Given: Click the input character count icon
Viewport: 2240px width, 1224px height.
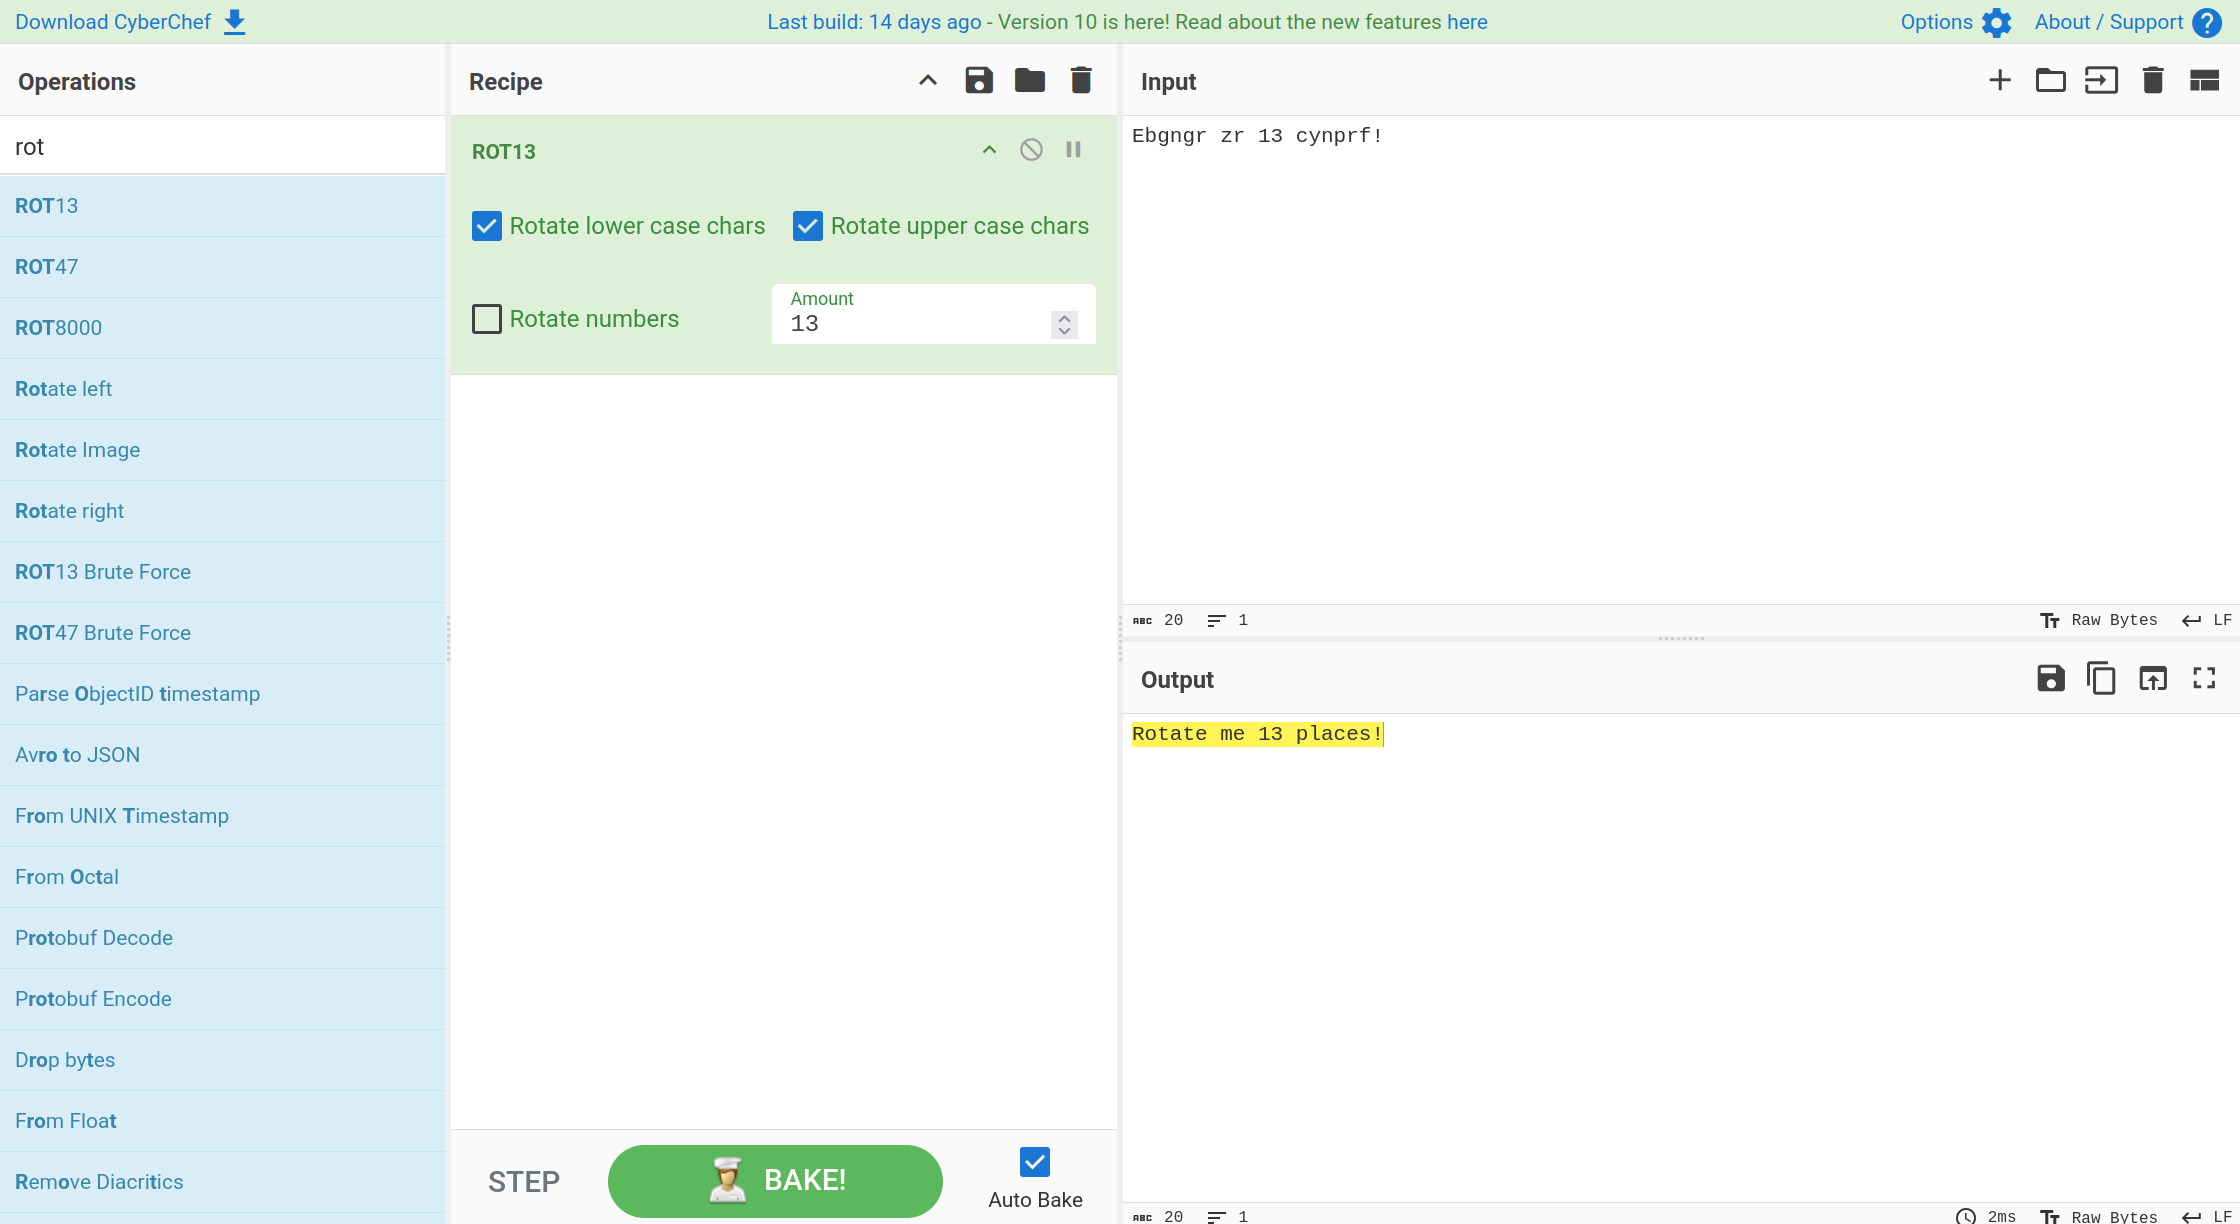Looking at the screenshot, I should point(1142,621).
